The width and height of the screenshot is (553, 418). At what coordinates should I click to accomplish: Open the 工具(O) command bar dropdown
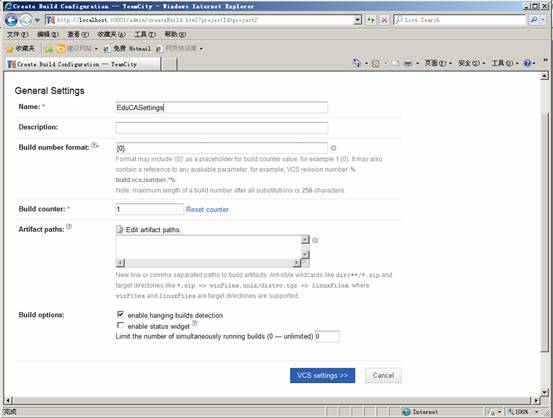coord(505,63)
